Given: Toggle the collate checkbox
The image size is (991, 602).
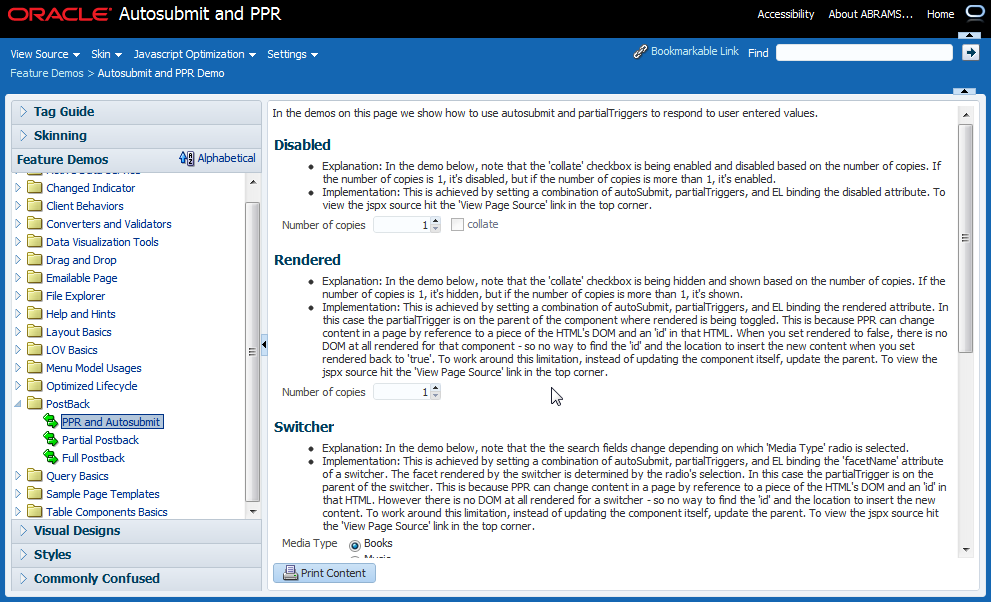Looking at the screenshot, I should 457,224.
